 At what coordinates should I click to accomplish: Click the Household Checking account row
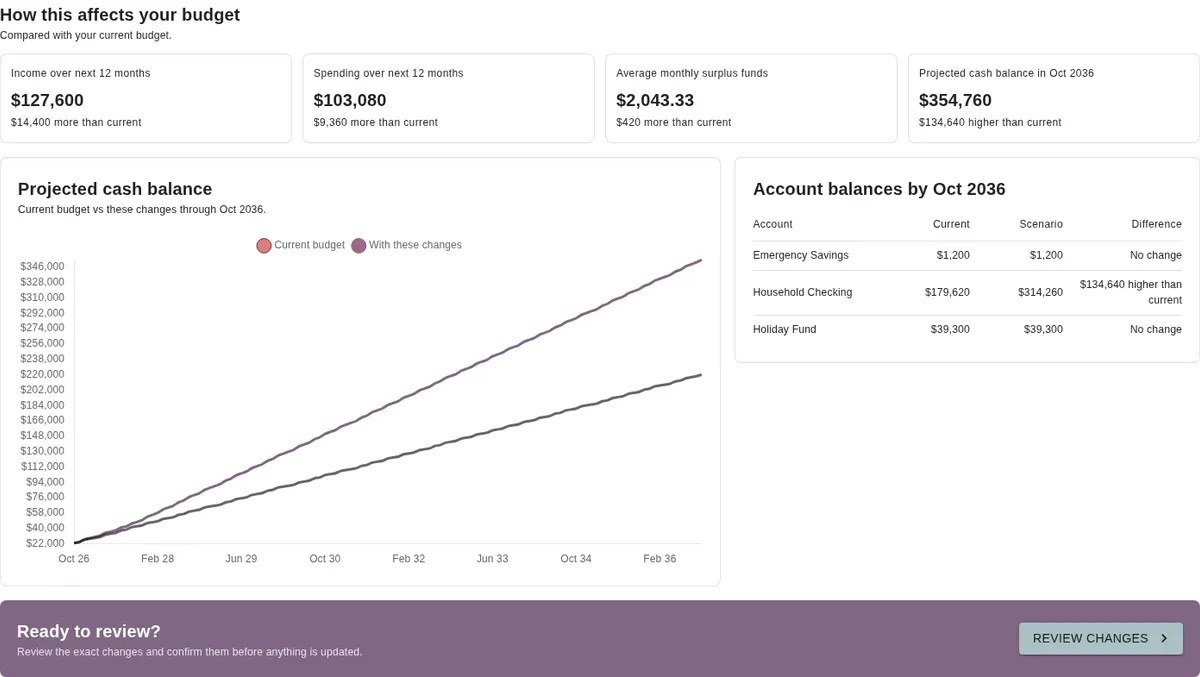click(x=967, y=292)
